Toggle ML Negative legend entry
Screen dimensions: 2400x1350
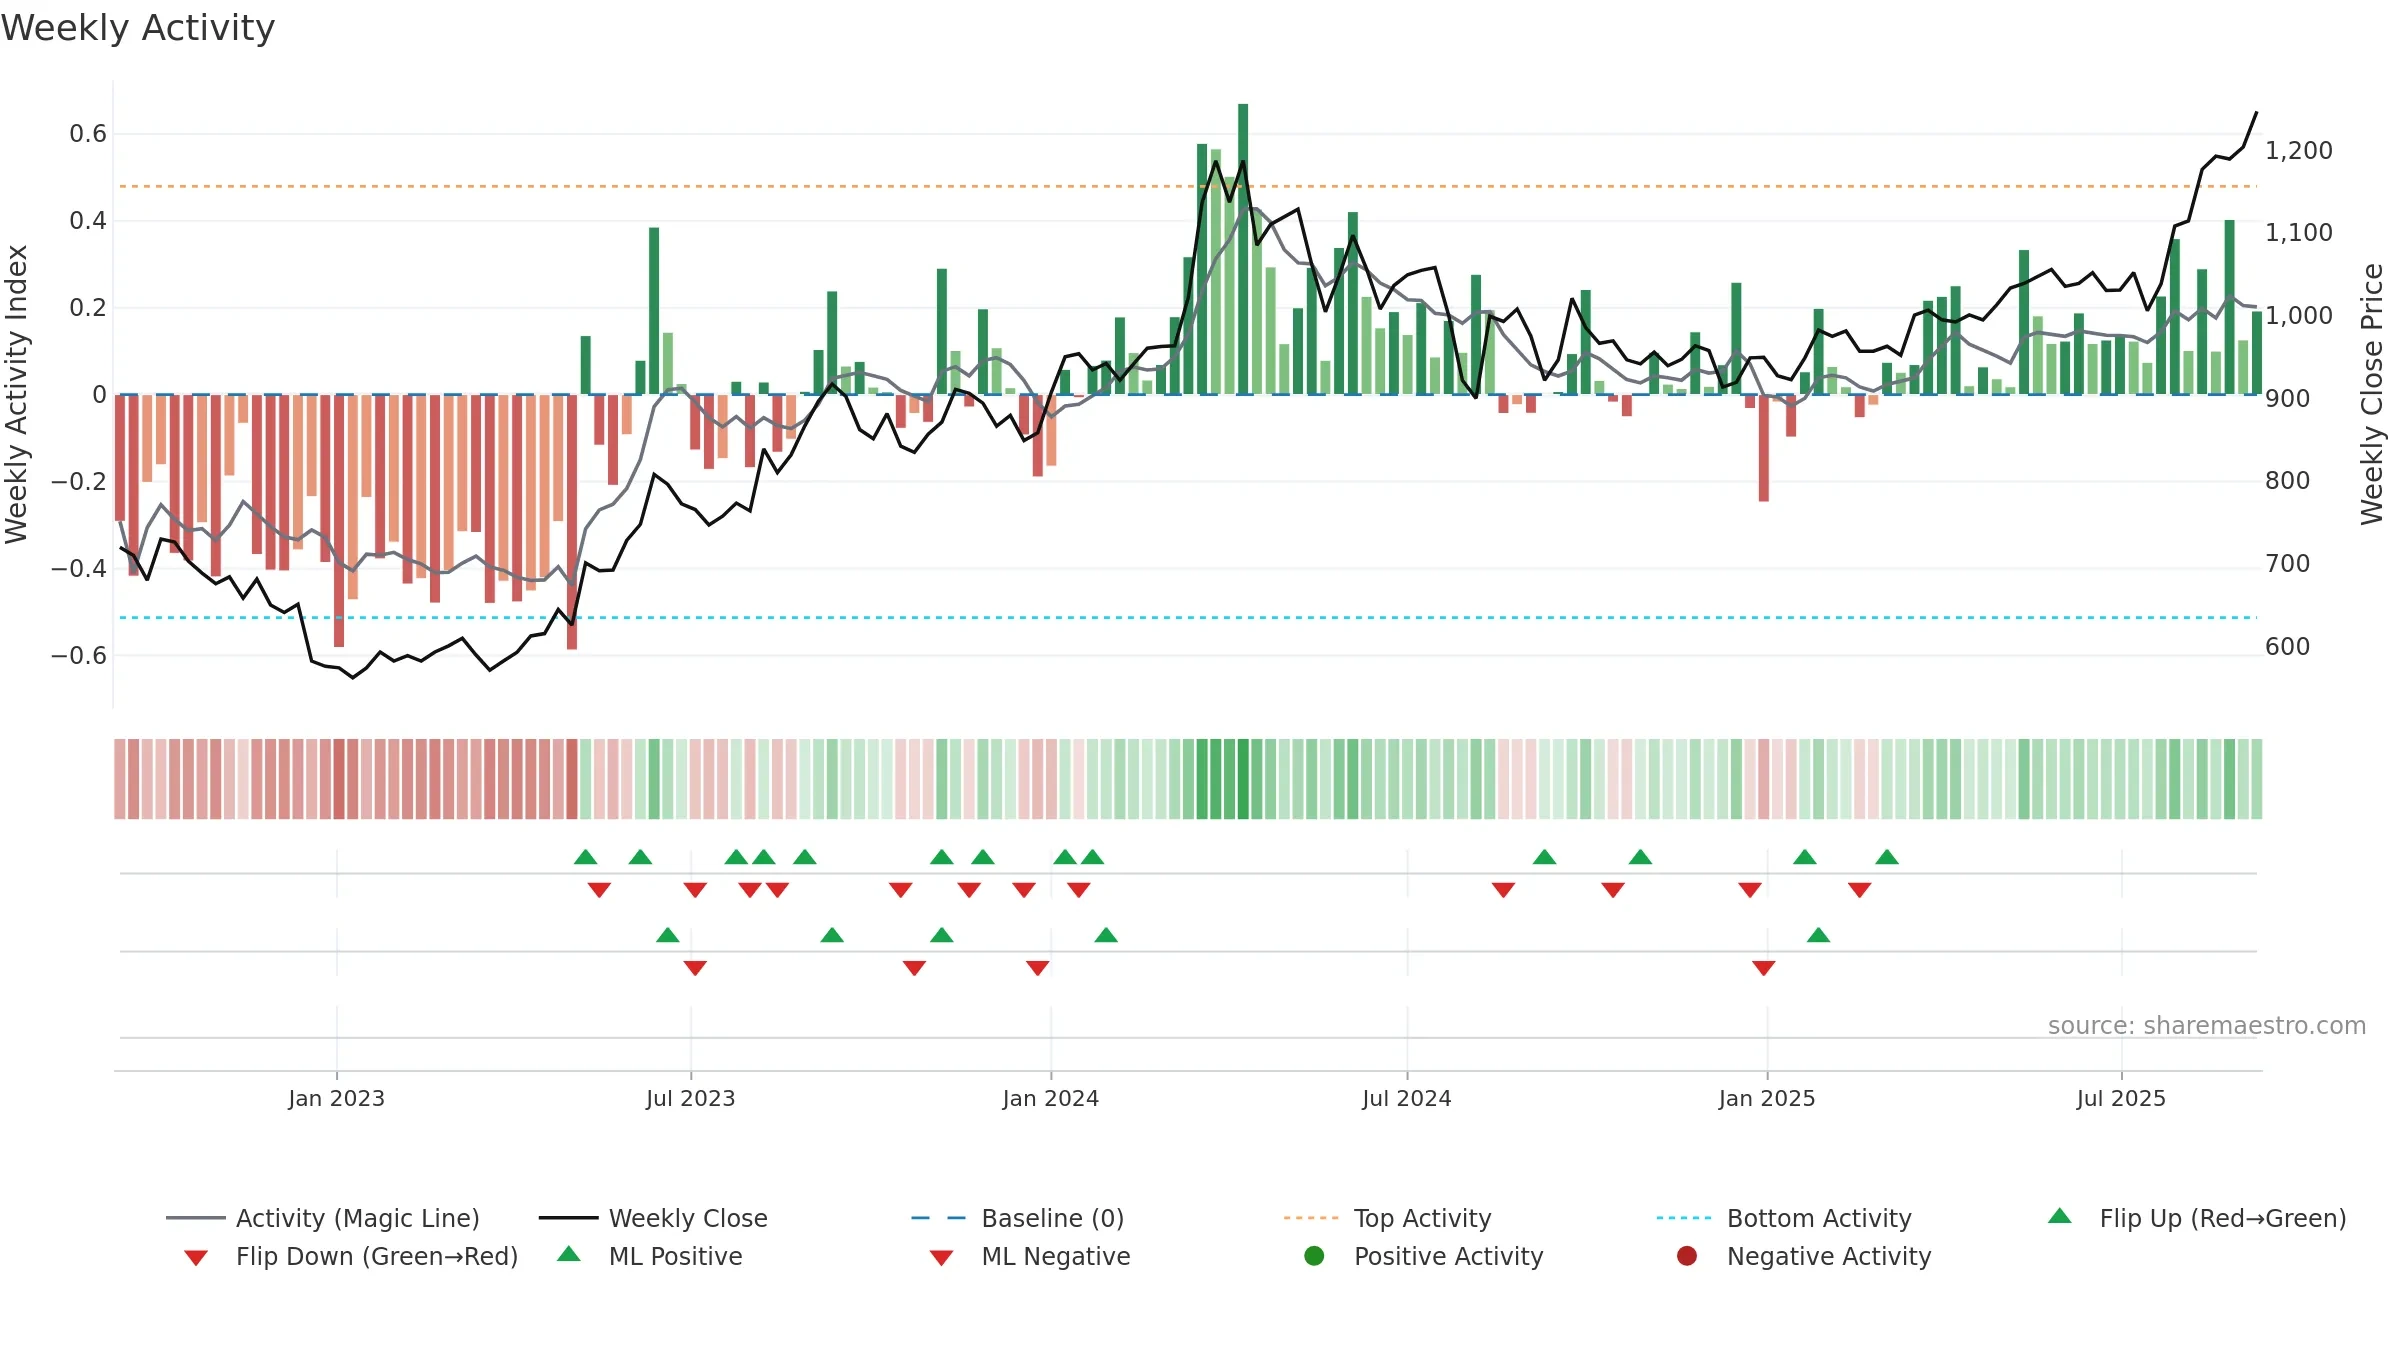click(1030, 1256)
